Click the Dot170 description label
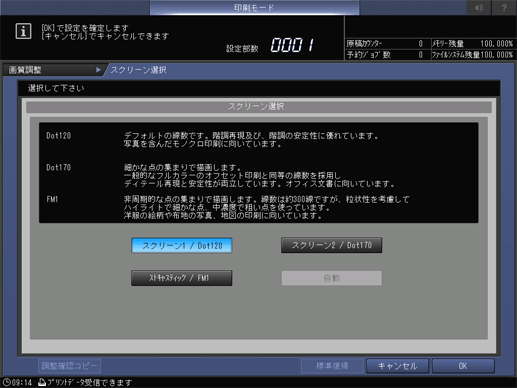This screenshot has height=388, width=517. pos(59,167)
